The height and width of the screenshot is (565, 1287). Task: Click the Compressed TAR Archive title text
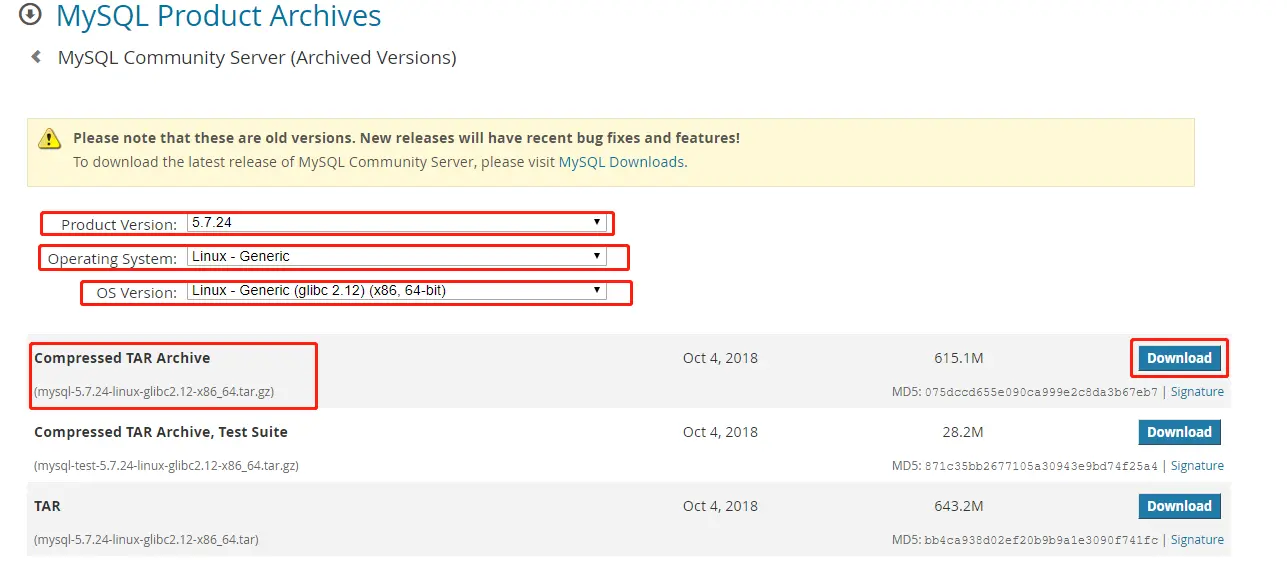tap(122, 358)
